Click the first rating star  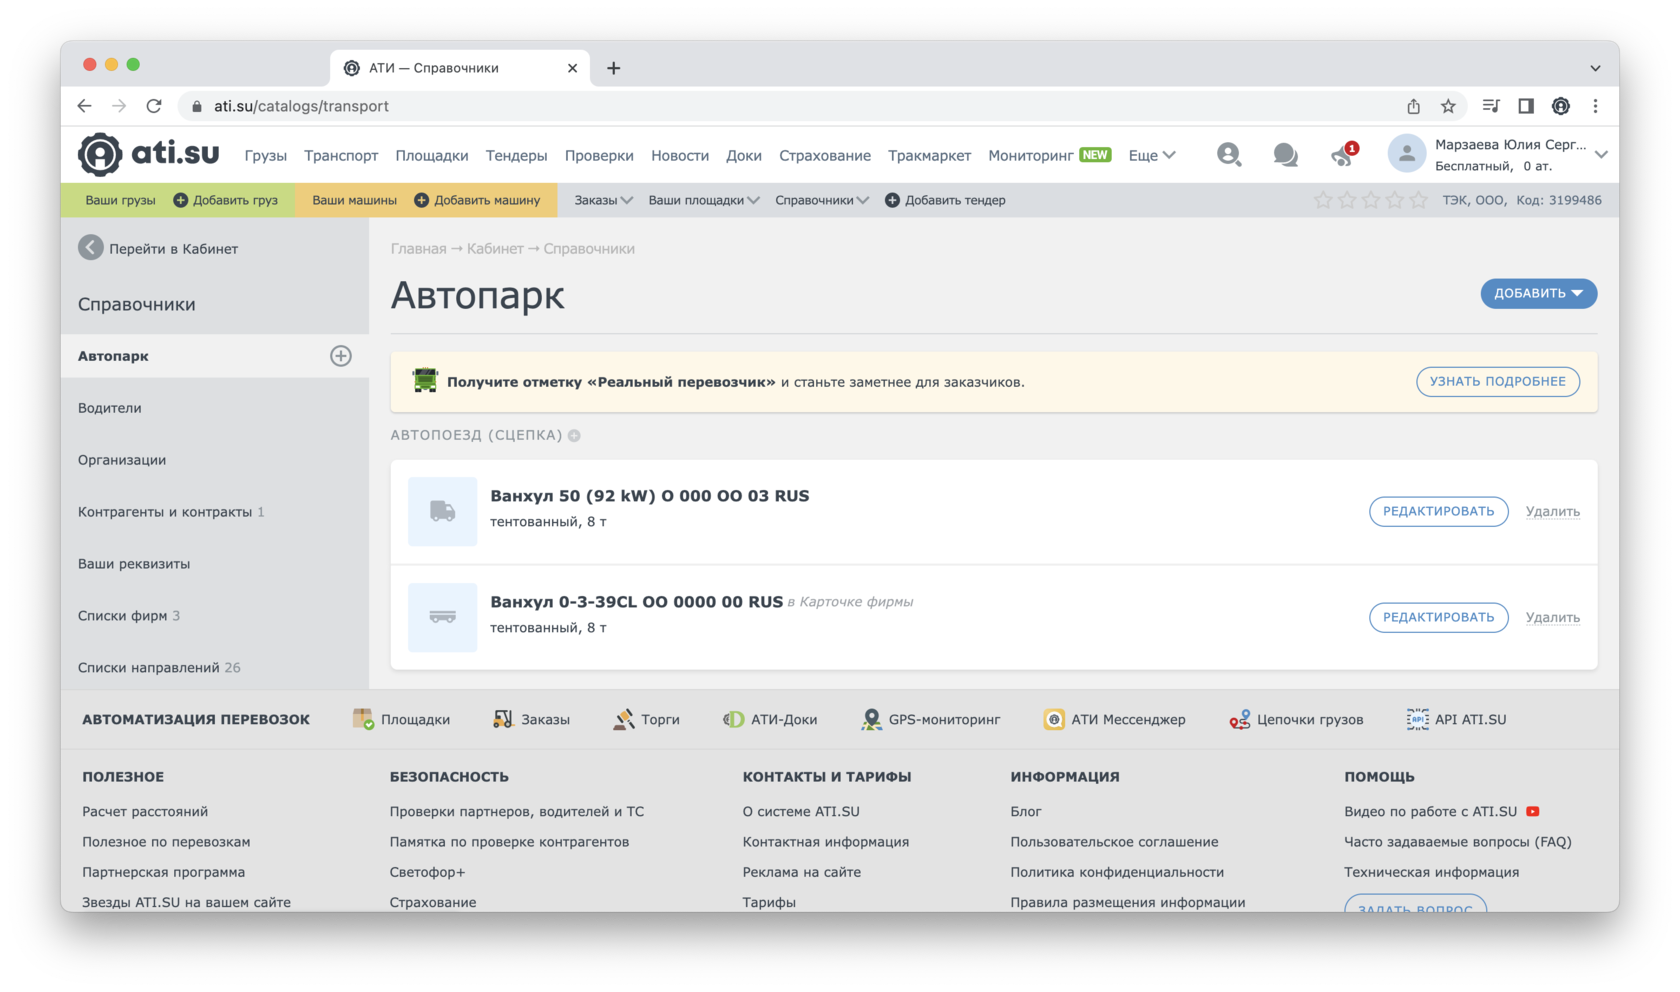point(1322,200)
